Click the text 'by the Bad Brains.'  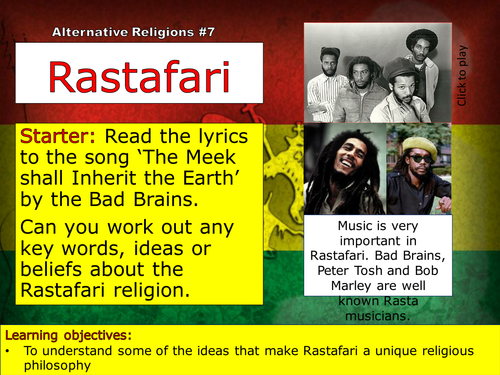click(109, 199)
